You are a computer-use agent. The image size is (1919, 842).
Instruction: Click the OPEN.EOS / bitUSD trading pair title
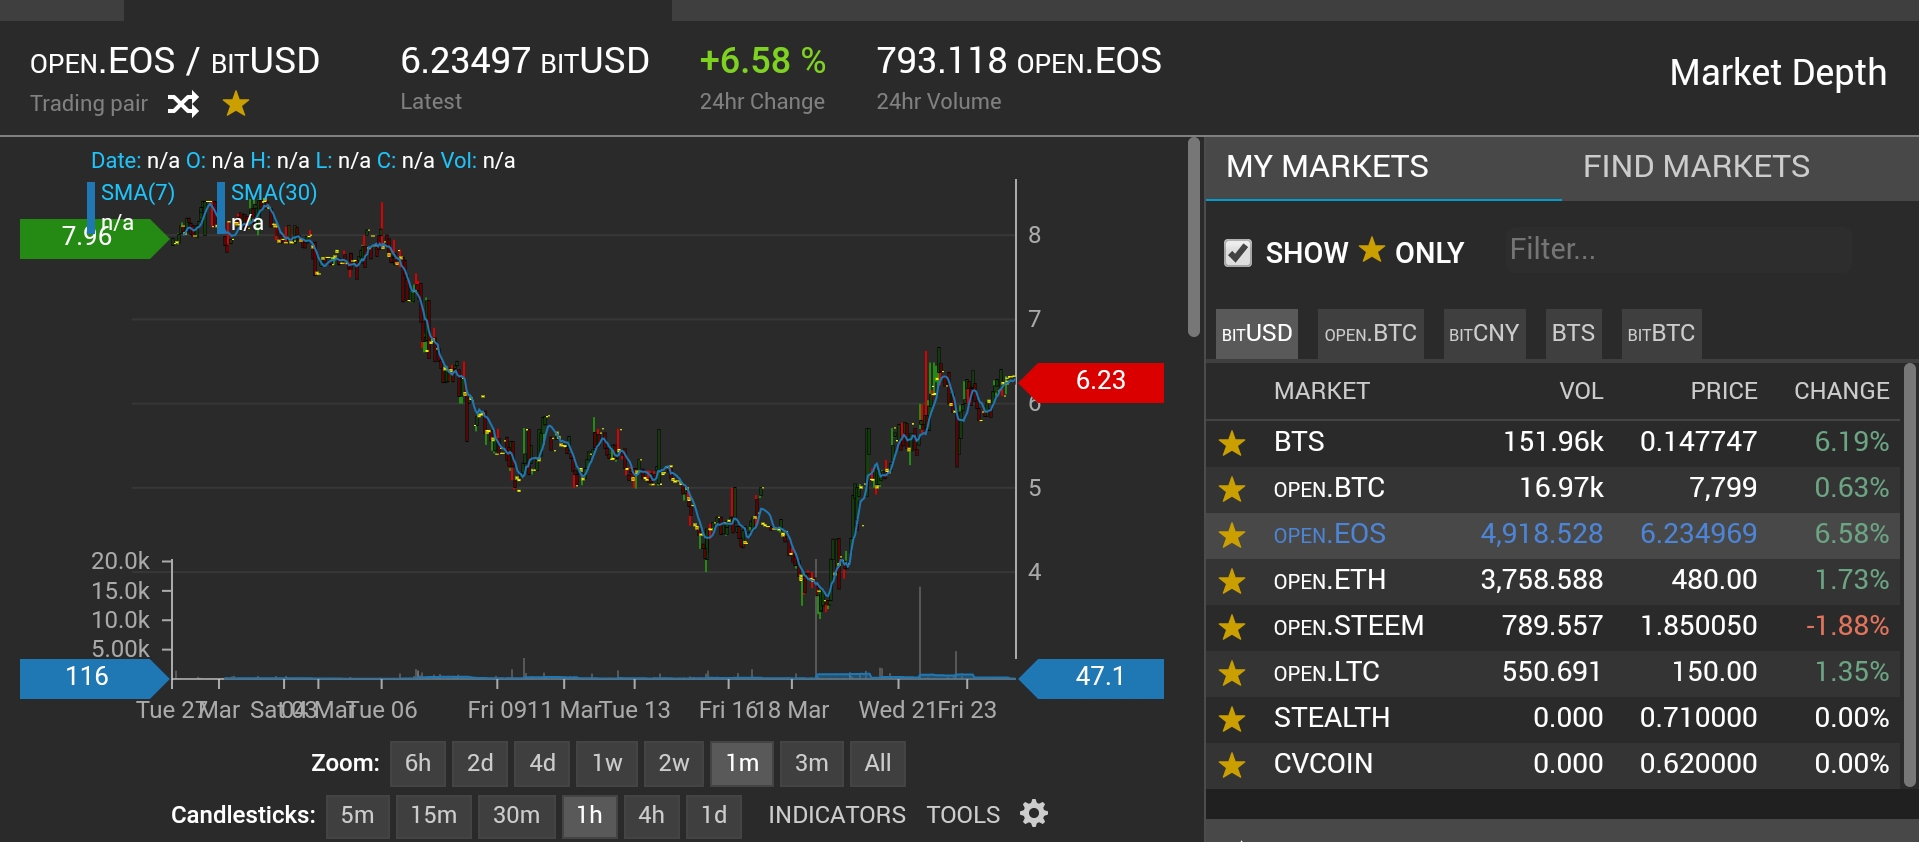[x=175, y=61]
